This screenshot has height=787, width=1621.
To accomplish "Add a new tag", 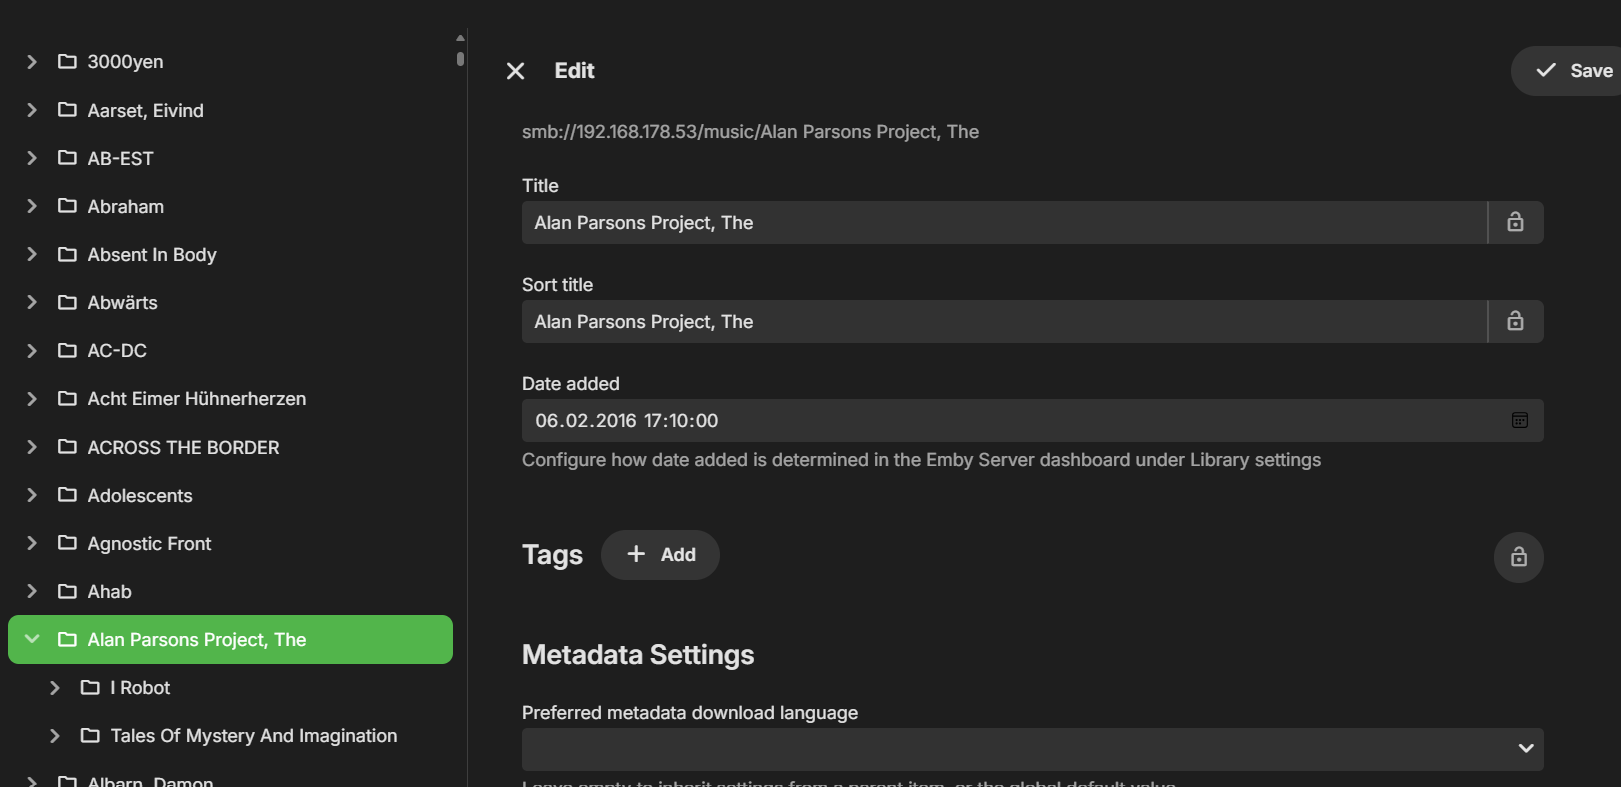I will [660, 555].
